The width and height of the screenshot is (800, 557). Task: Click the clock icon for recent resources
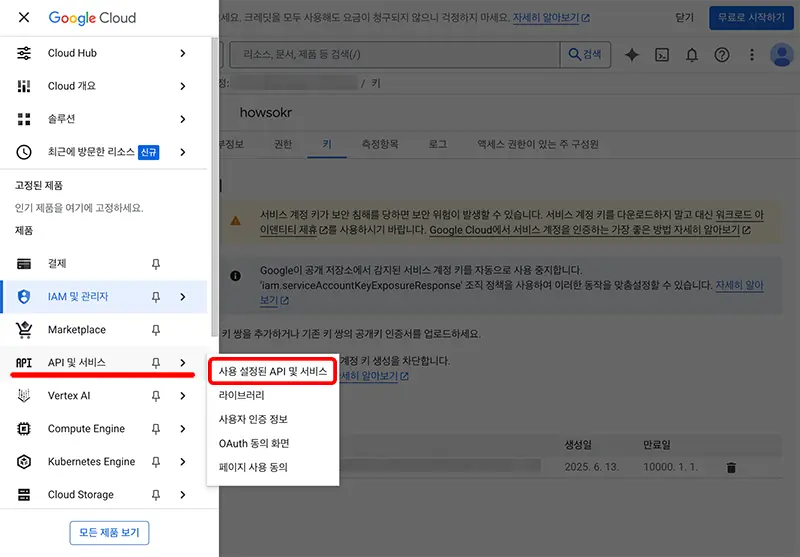tap(24, 152)
